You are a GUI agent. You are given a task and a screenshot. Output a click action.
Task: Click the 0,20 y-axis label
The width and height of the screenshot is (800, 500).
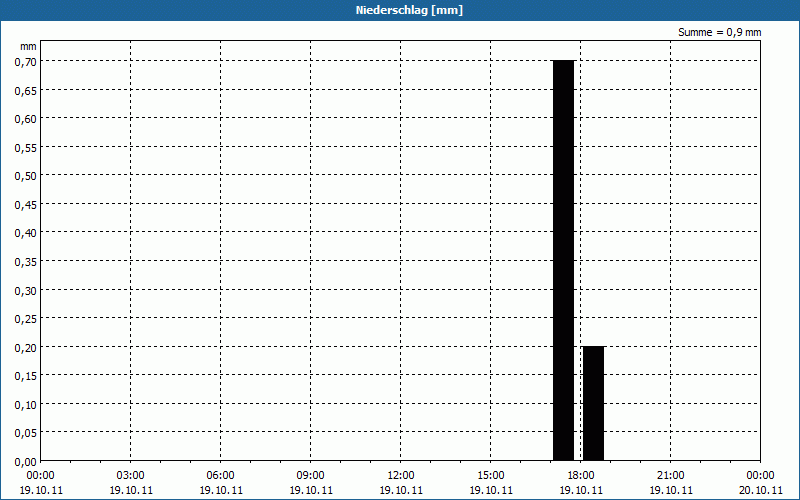pyautogui.click(x=26, y=348)
